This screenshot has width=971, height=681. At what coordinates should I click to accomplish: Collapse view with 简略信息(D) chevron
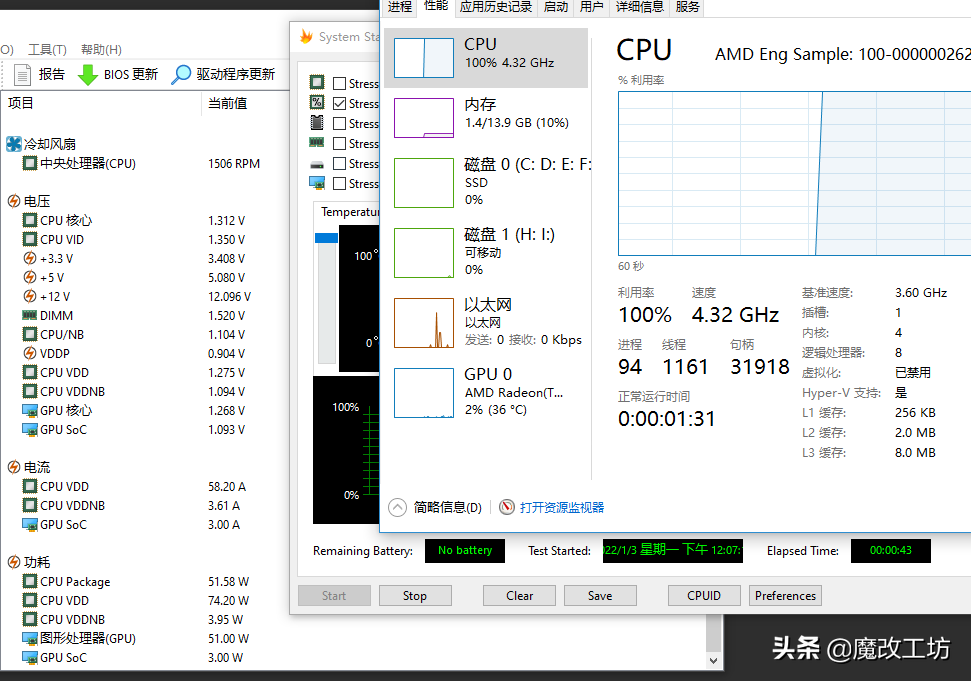click(398, 508)
